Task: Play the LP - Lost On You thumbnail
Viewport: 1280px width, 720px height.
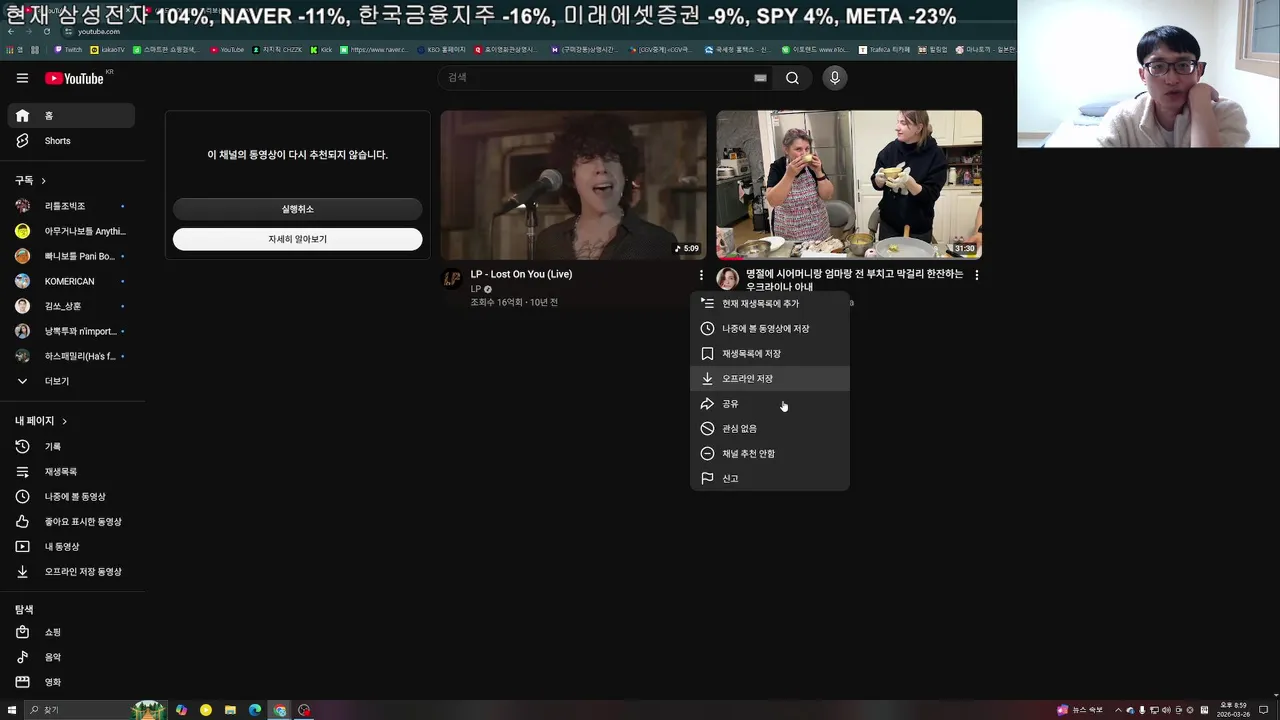Action: pyautogui.click(x=573, y=185)
